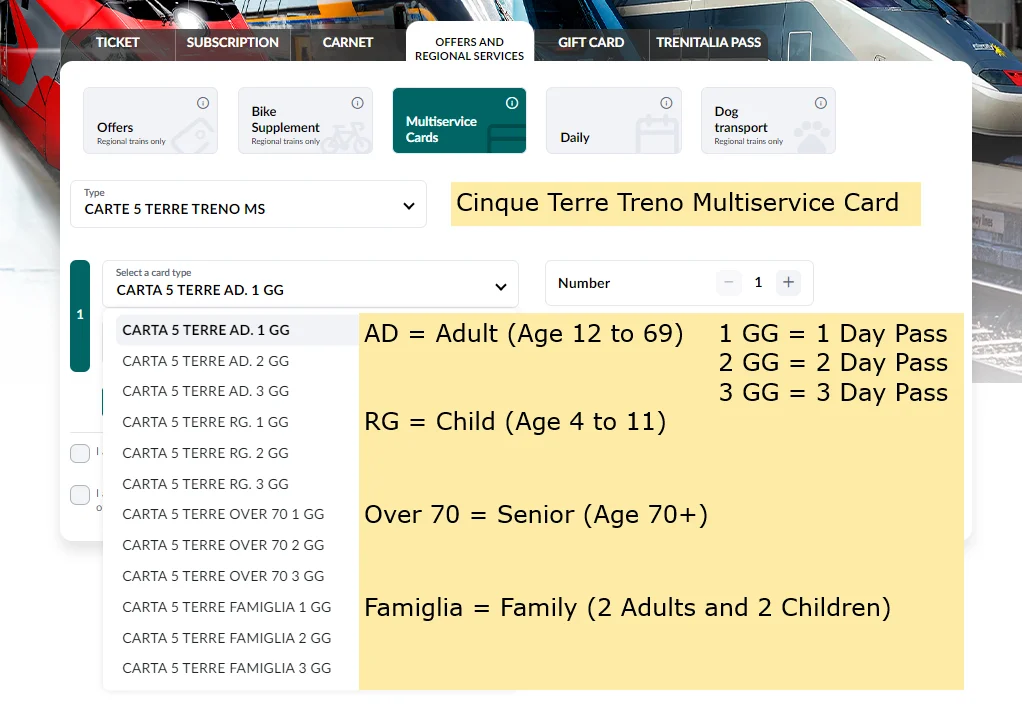The image size is (1022, 708).
Task: Select the Dog transport tile
Action: [x=767, y=121]
